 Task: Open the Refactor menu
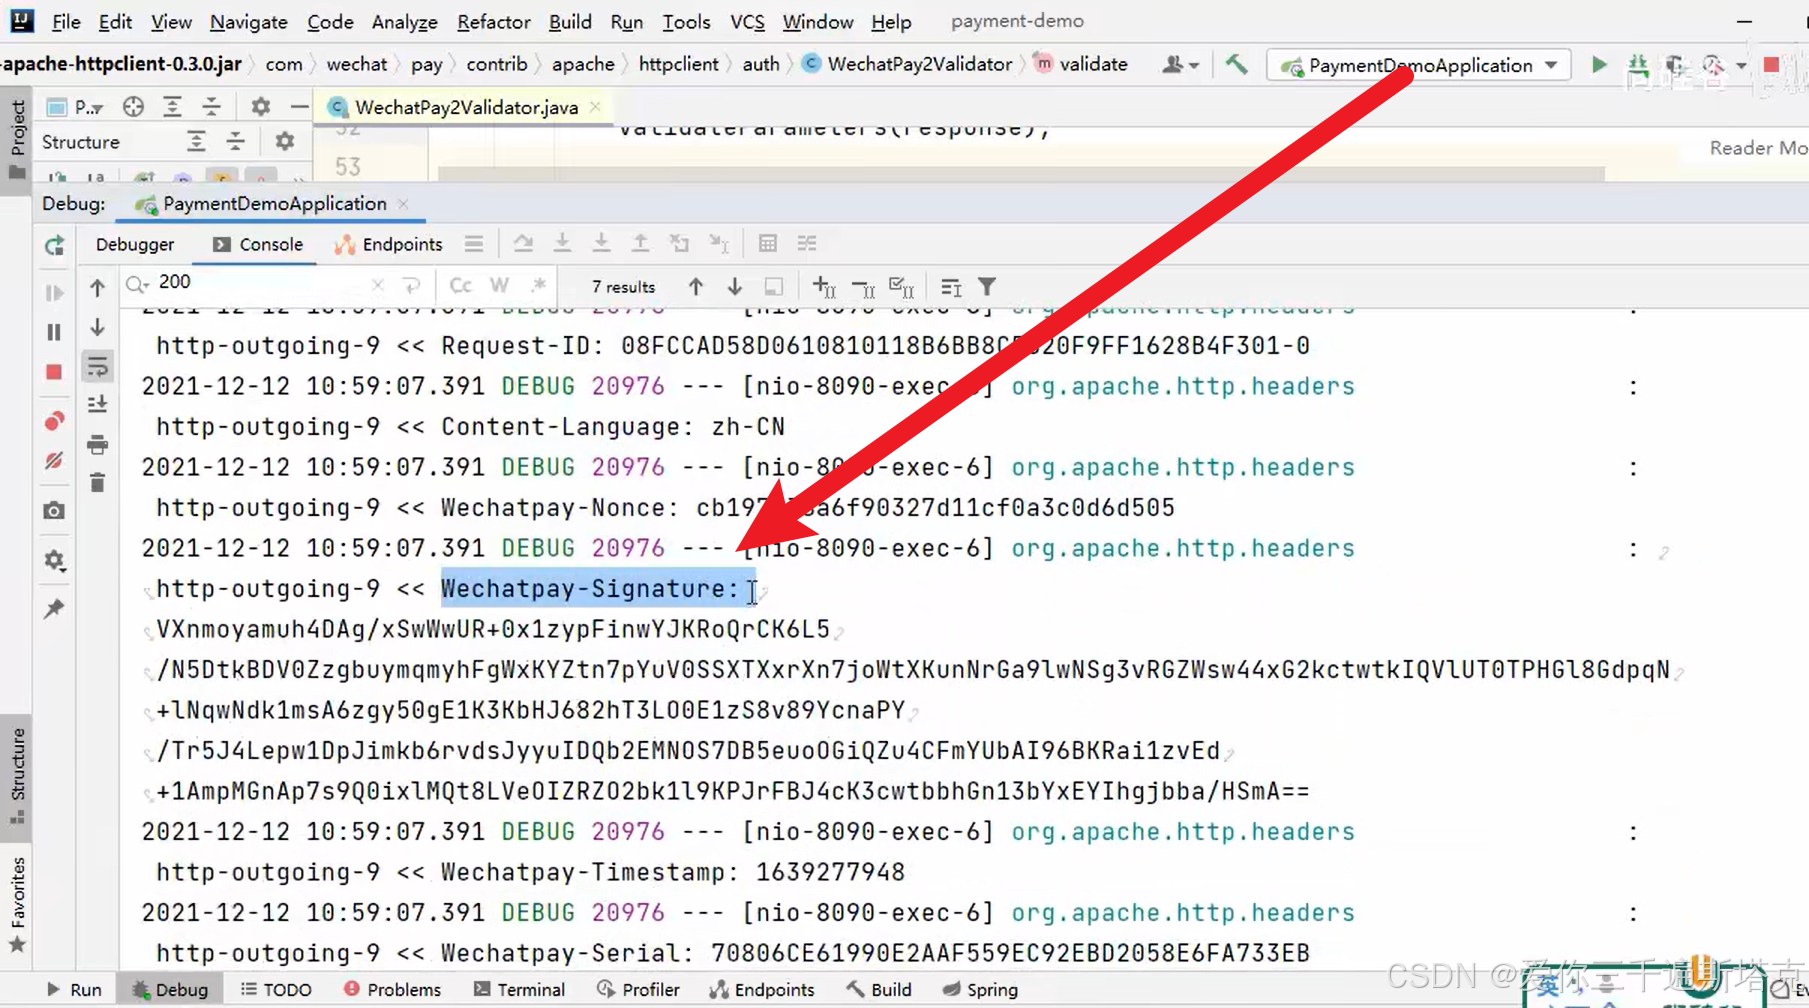point(494,21)
